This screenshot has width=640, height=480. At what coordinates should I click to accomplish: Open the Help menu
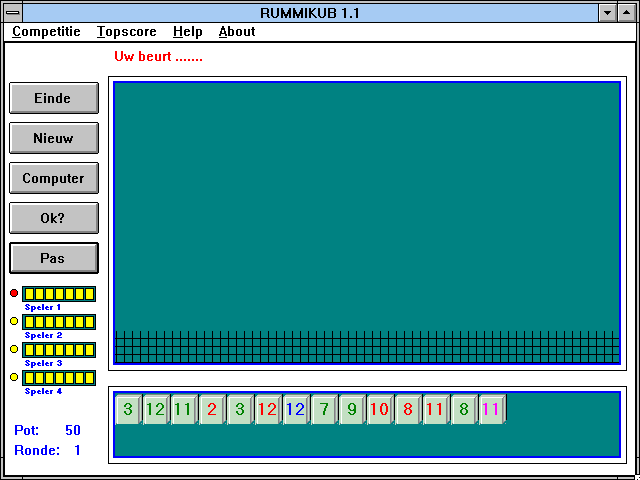coord(187,31)
